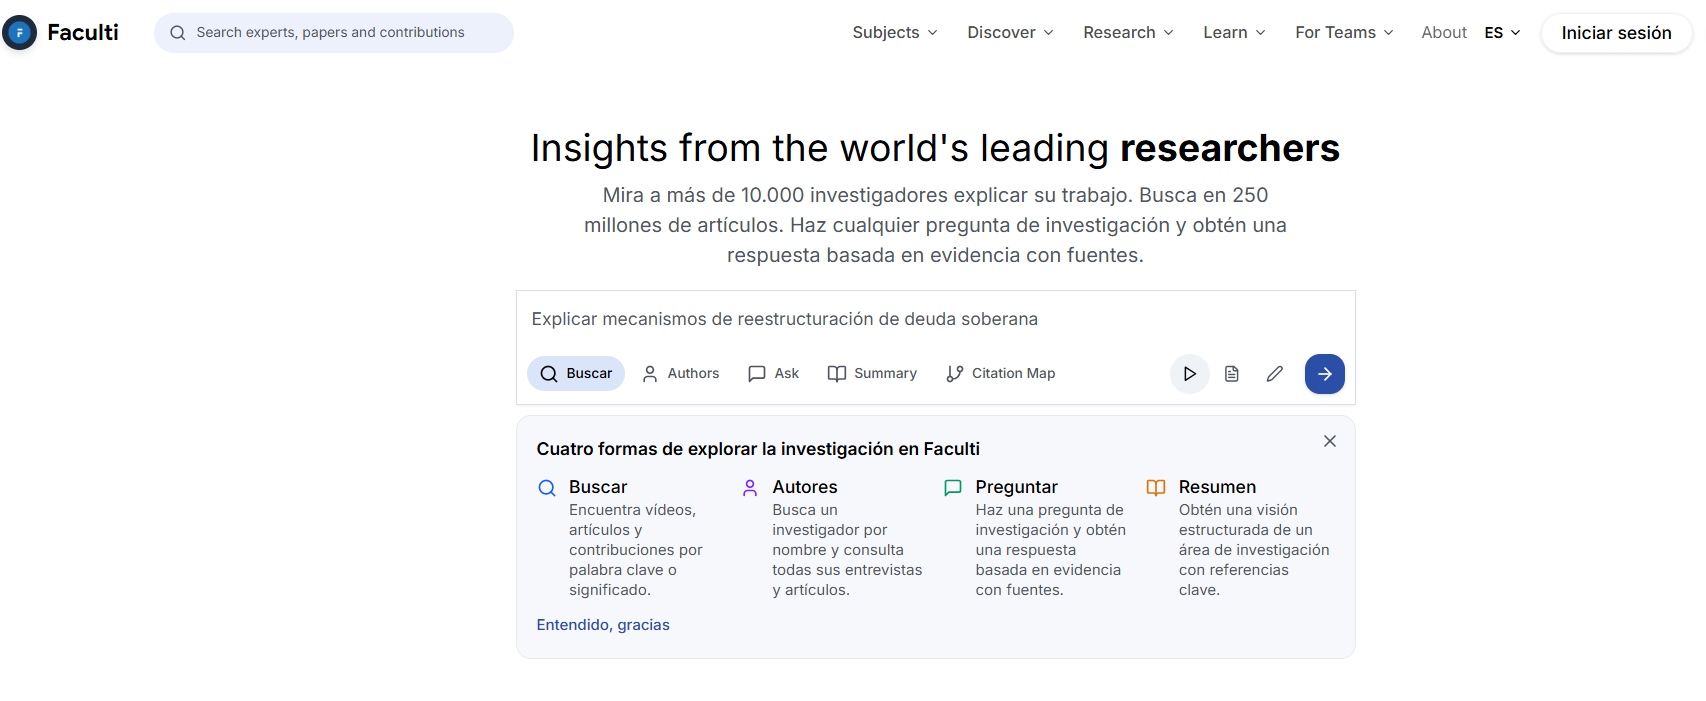The height and width of the screenshot is (701, 1706).
Task: Click the main query field about deuda soberana
Action: coord(936,319)
